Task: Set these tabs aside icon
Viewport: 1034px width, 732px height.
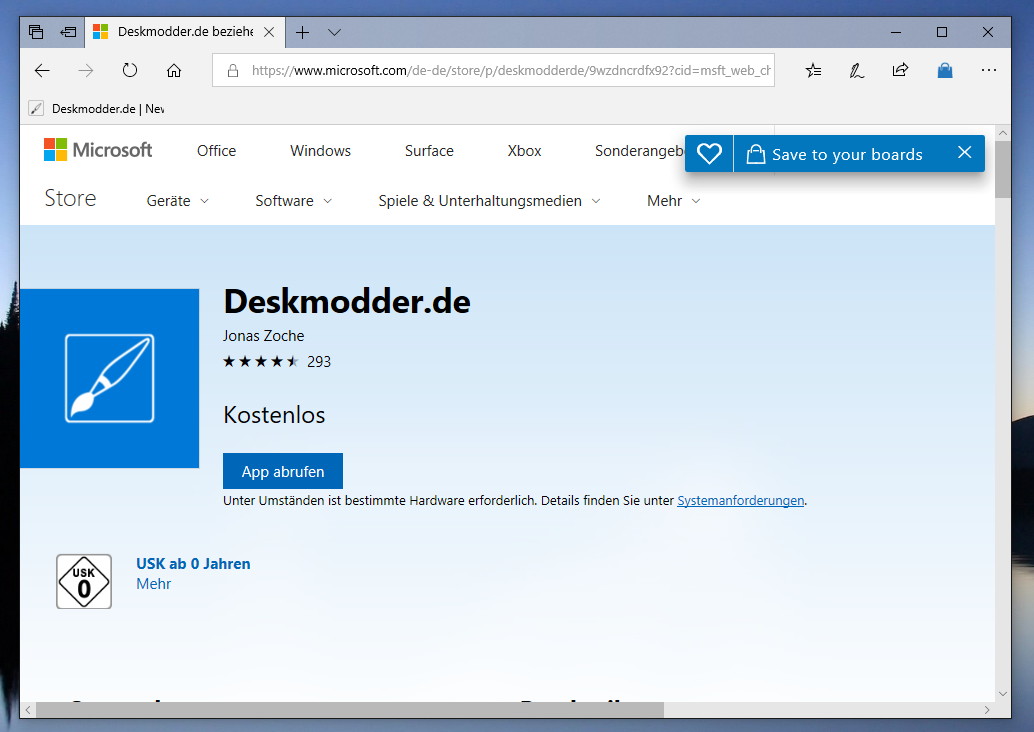Action: (x=68, y=32)
